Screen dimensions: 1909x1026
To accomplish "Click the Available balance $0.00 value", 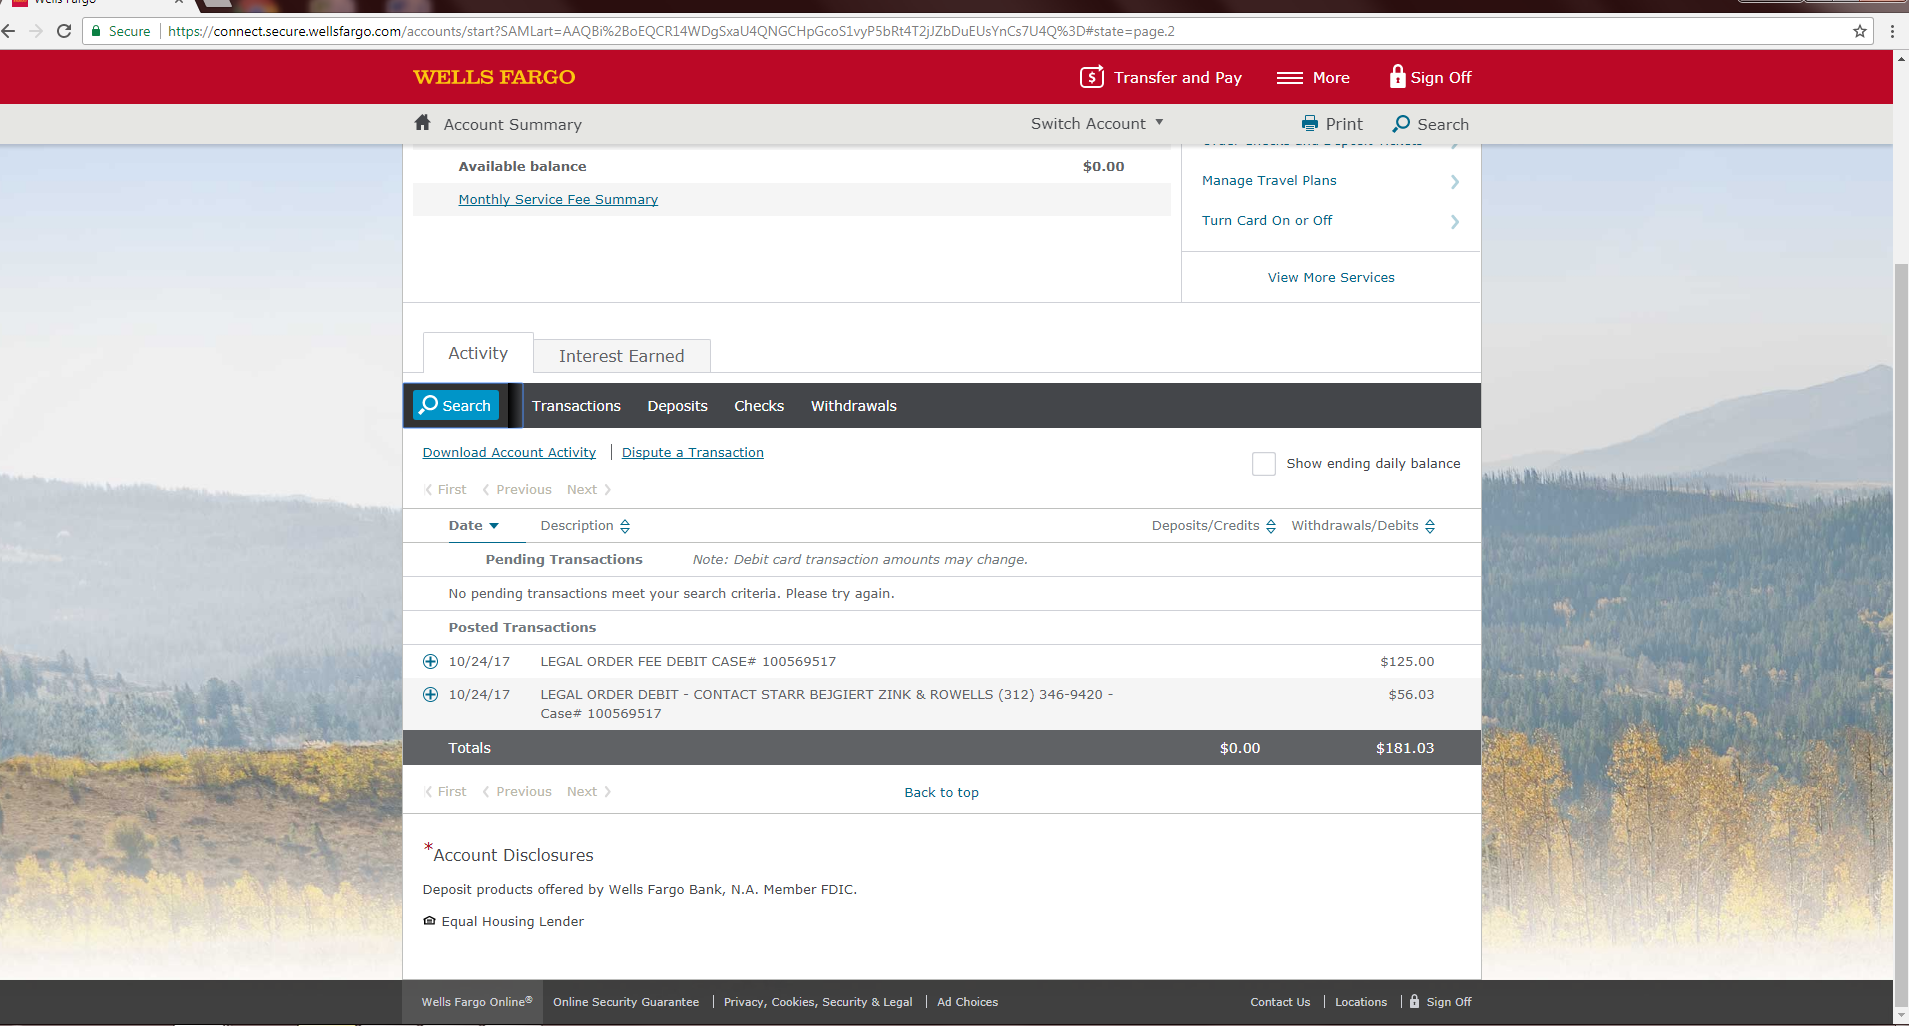I will [1104, 166].
